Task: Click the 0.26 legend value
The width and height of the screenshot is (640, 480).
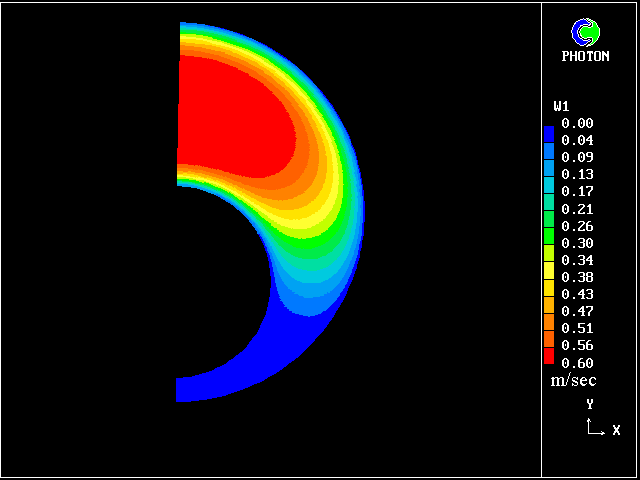Action: pos(577,226)
